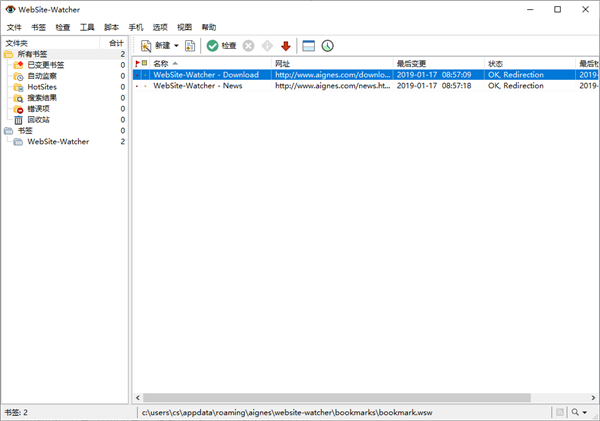Screen dimensions: 600x421
Task: Click the browser window view toolbar icon
Action: tap(308, 46)
